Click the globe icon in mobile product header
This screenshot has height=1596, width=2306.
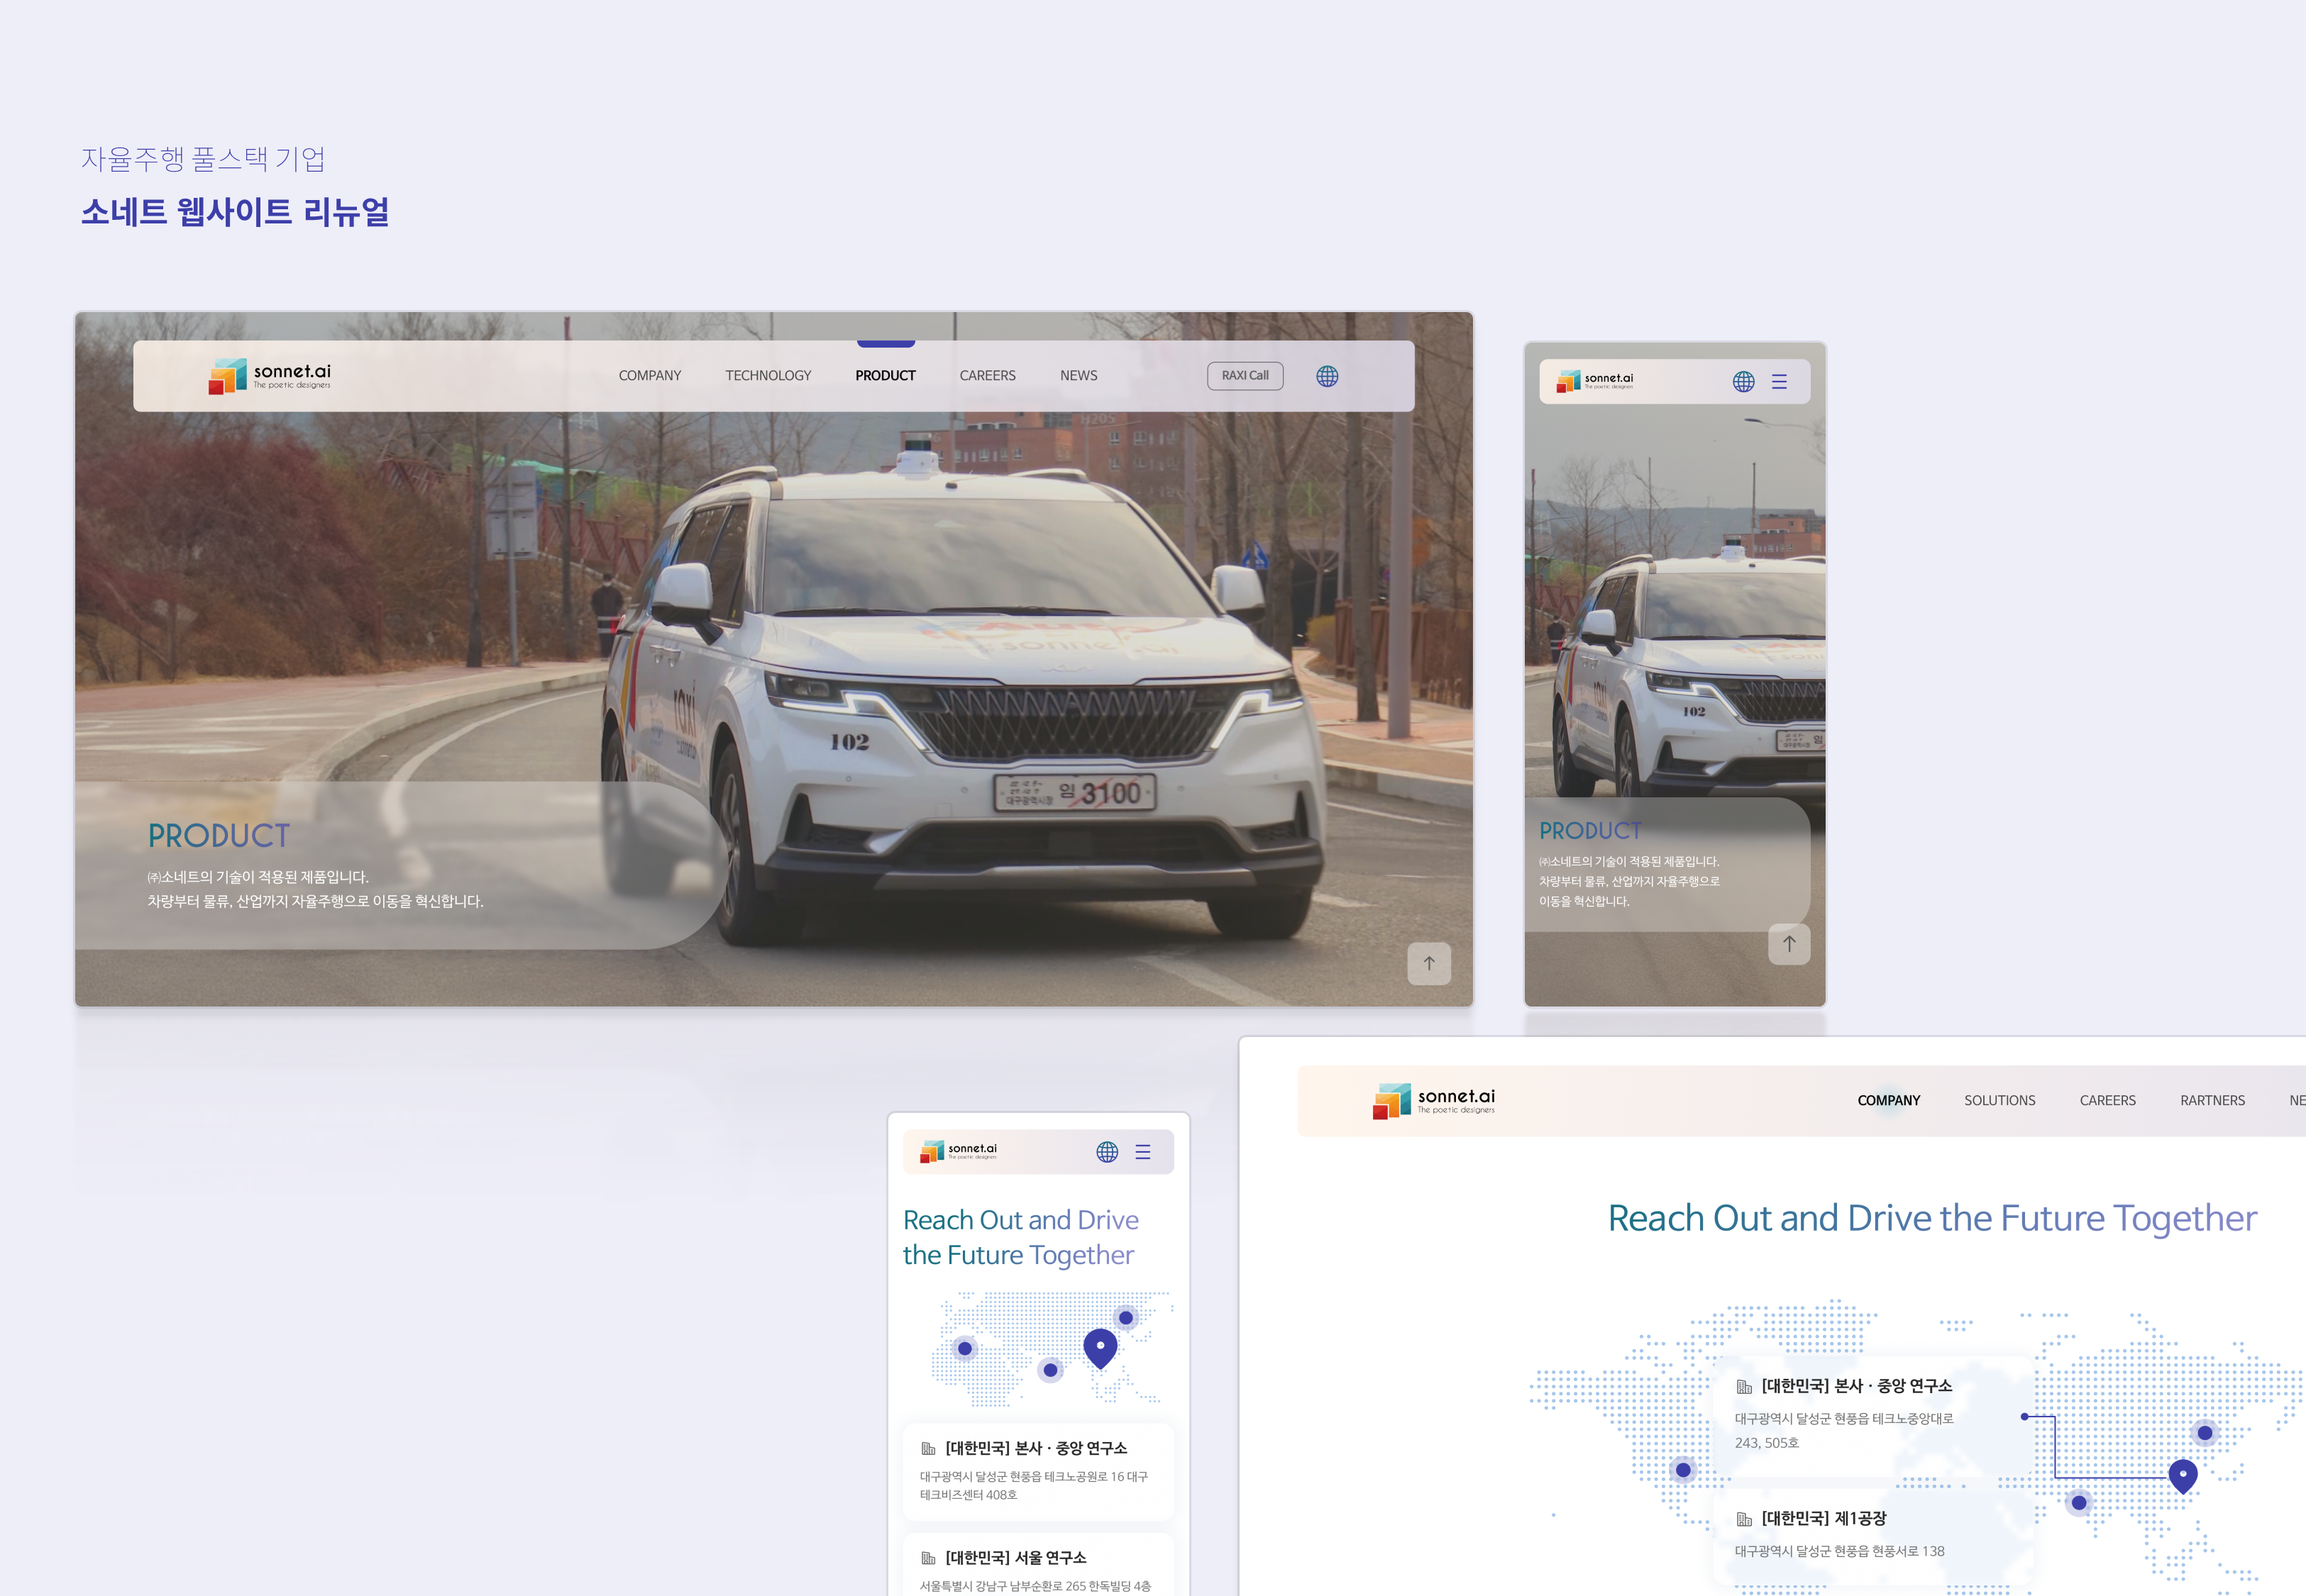pos(1743,382)
